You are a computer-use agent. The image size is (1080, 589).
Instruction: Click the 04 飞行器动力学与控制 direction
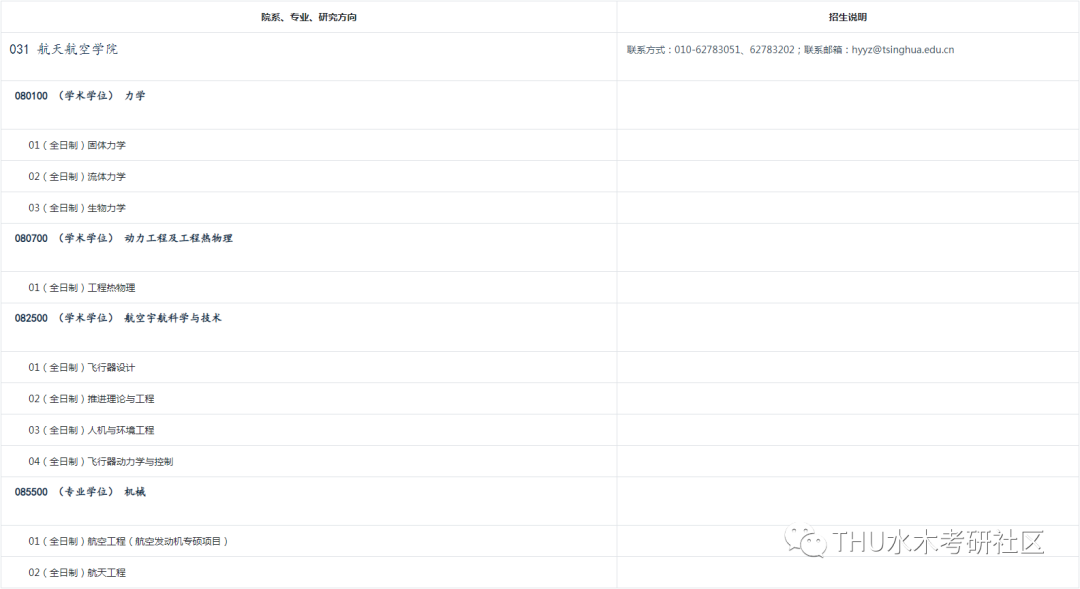point(101,462)
